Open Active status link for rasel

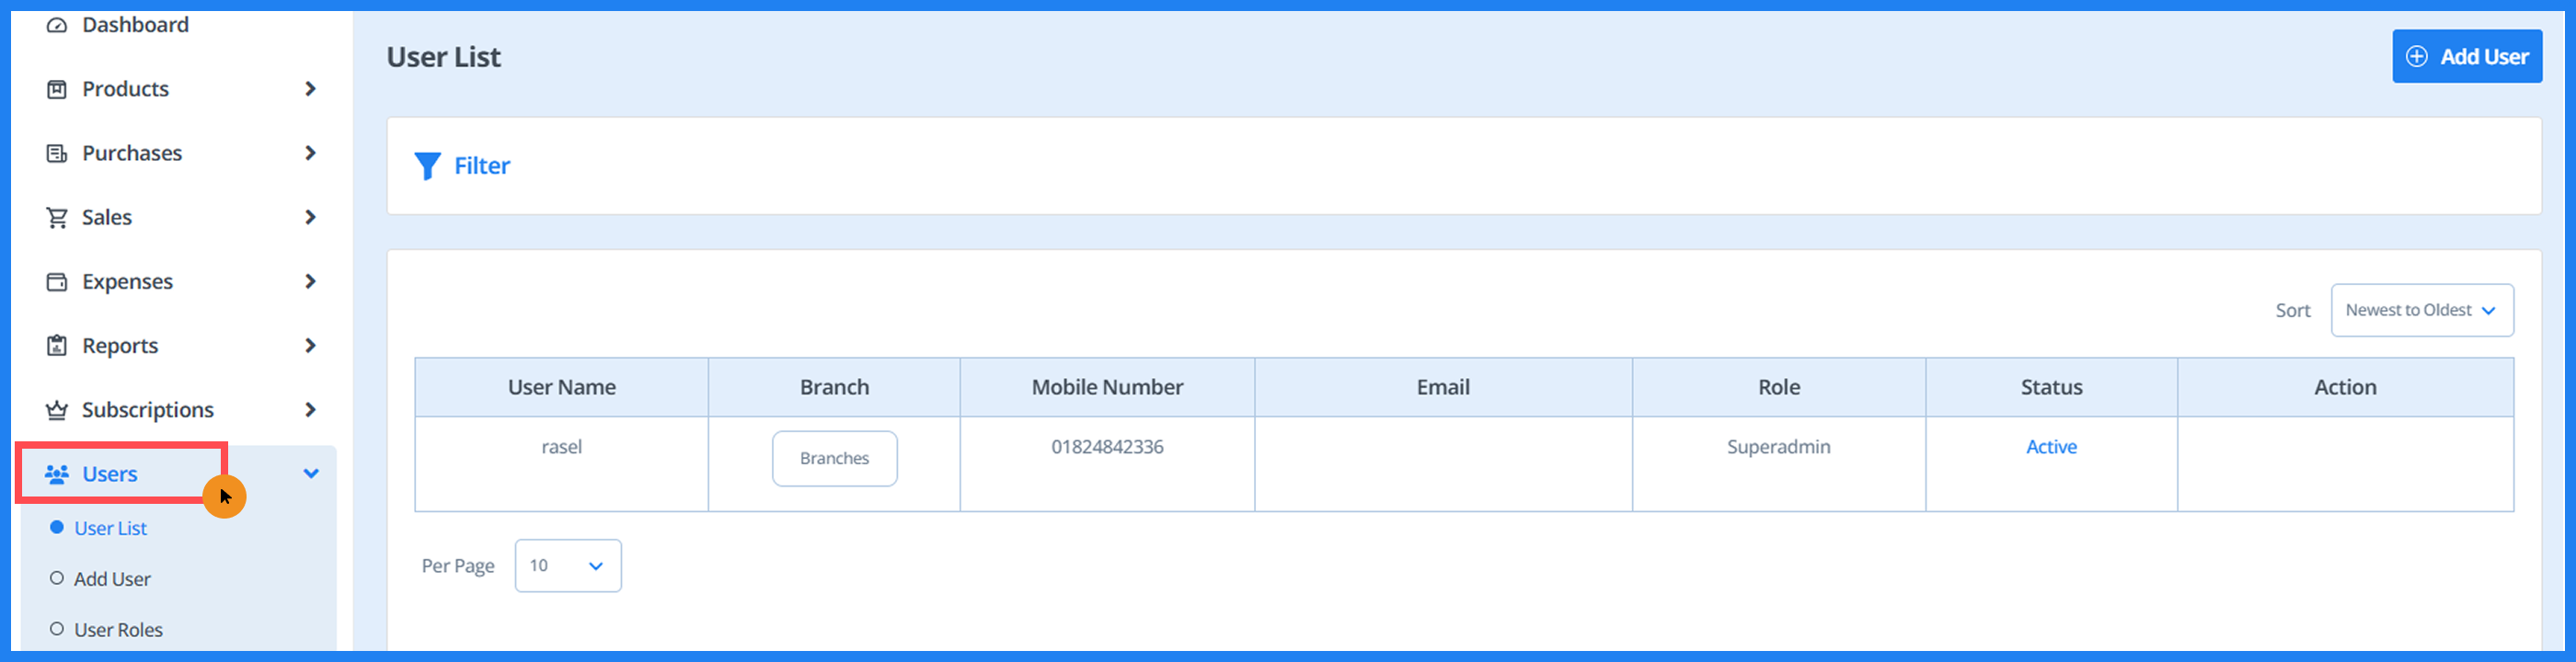[x=2051, y=447]
